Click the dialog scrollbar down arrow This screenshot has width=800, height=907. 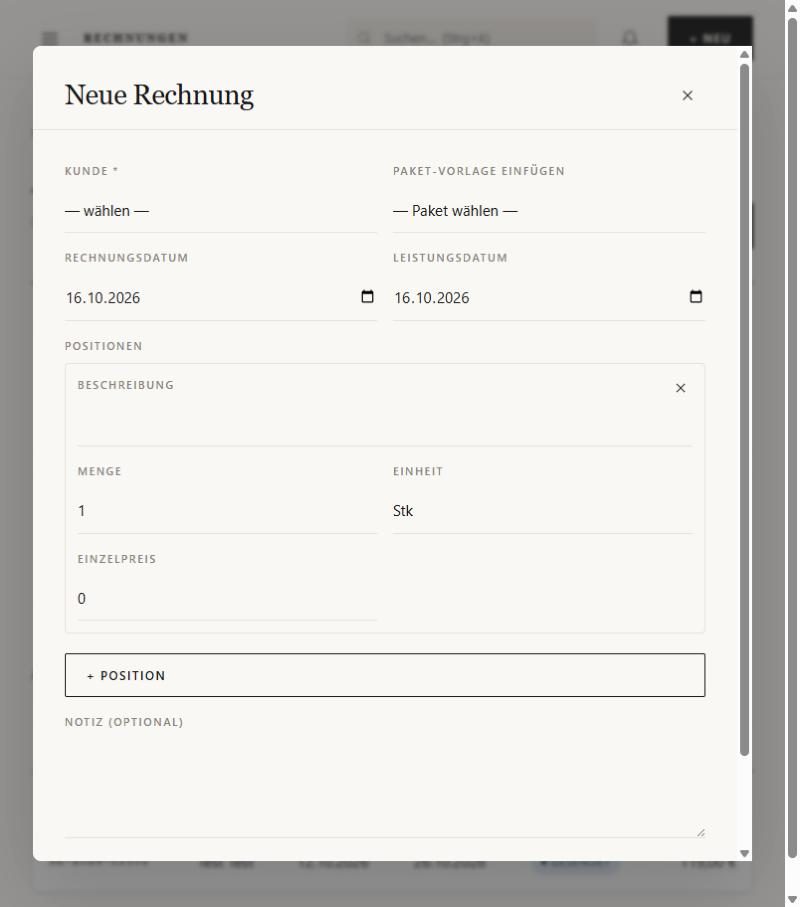tap(744, 853)
